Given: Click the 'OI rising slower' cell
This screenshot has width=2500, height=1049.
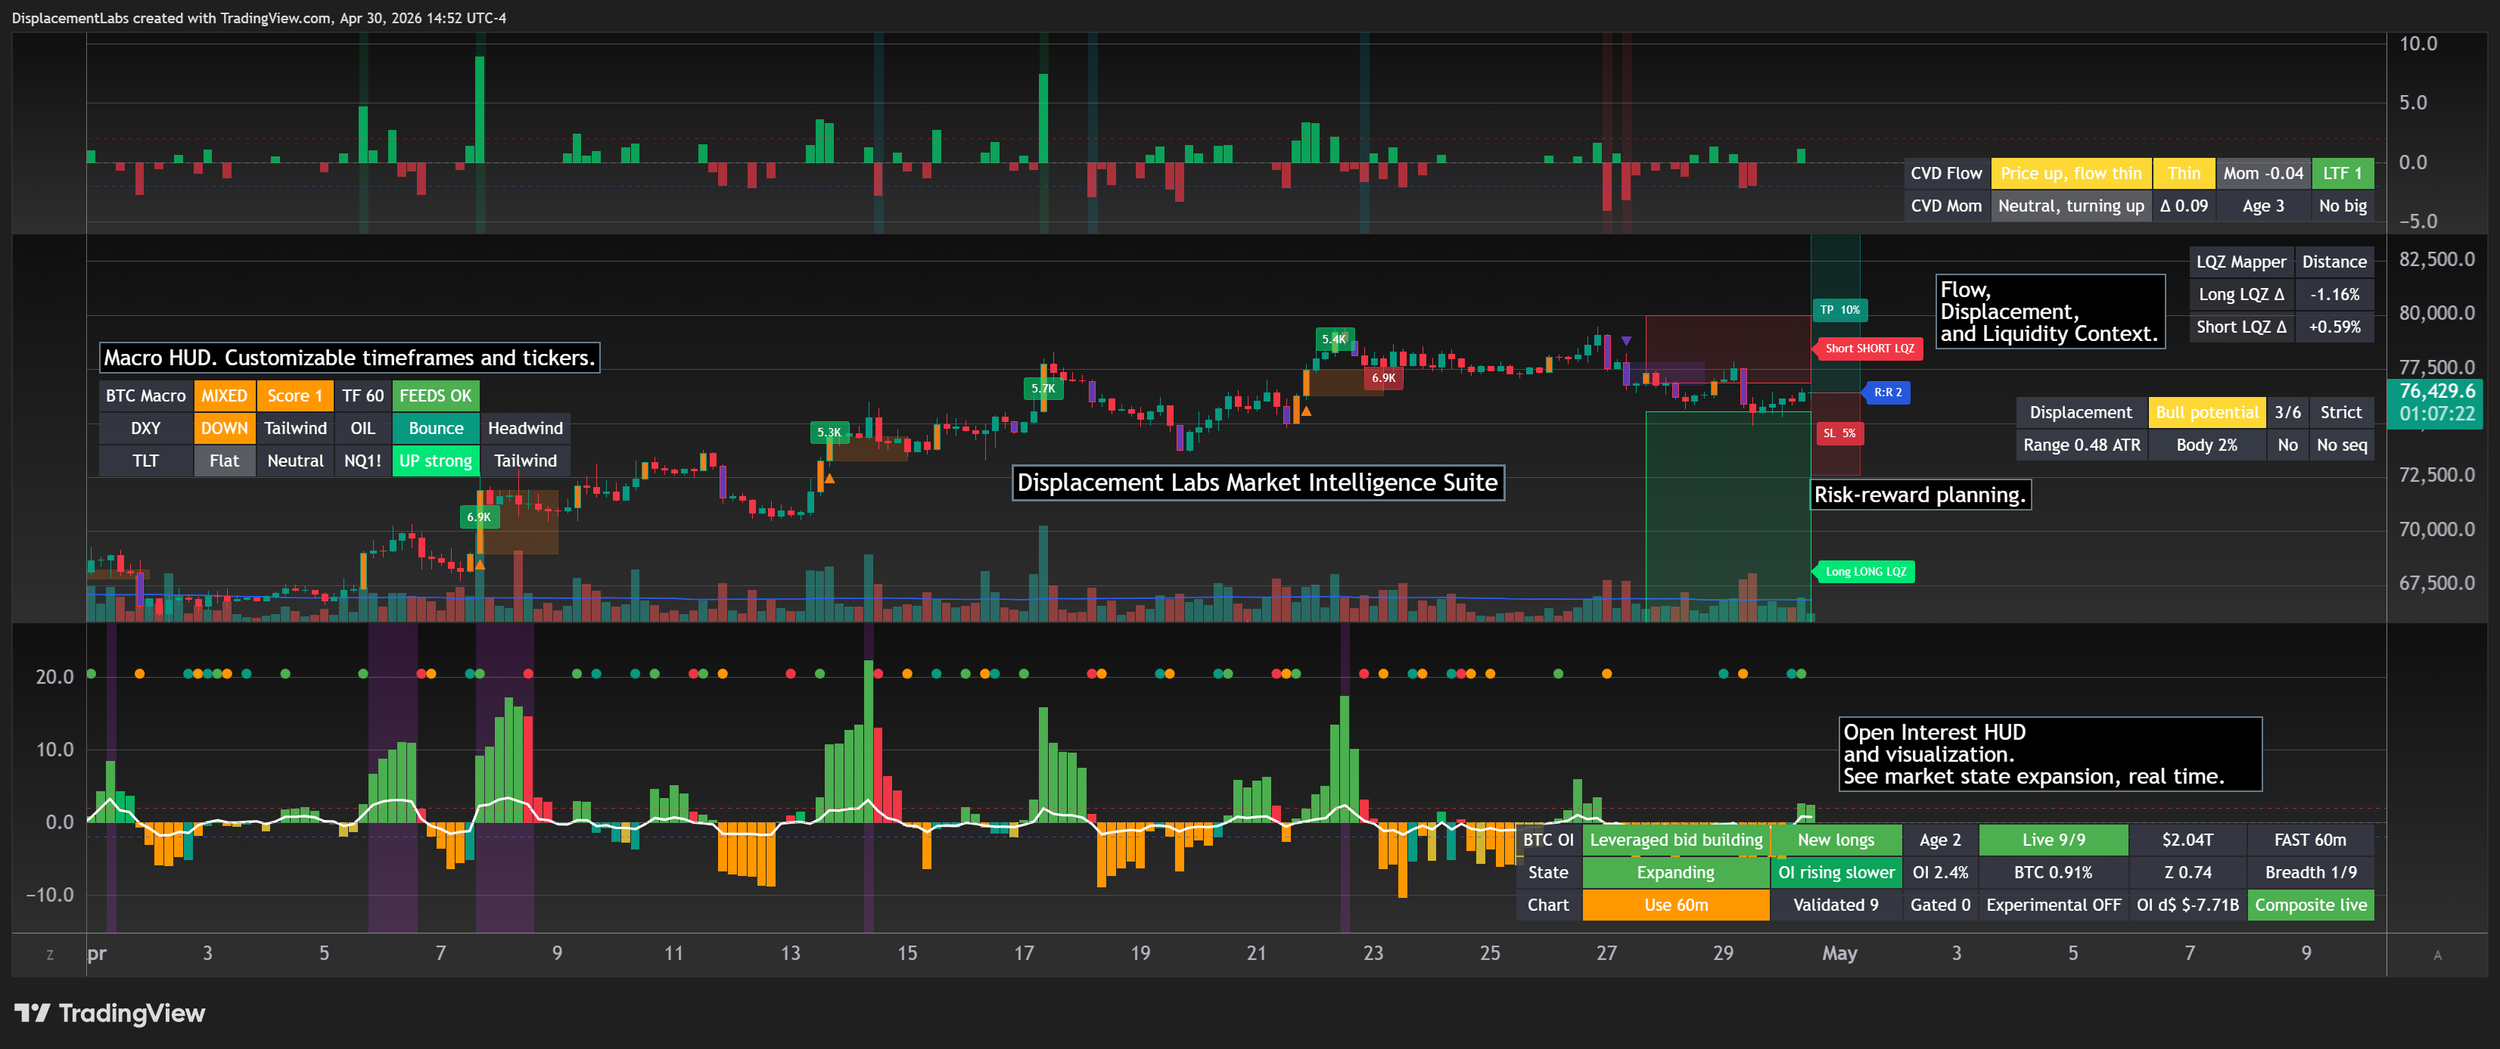Looking at the screenshot, I should (1836, 873).
